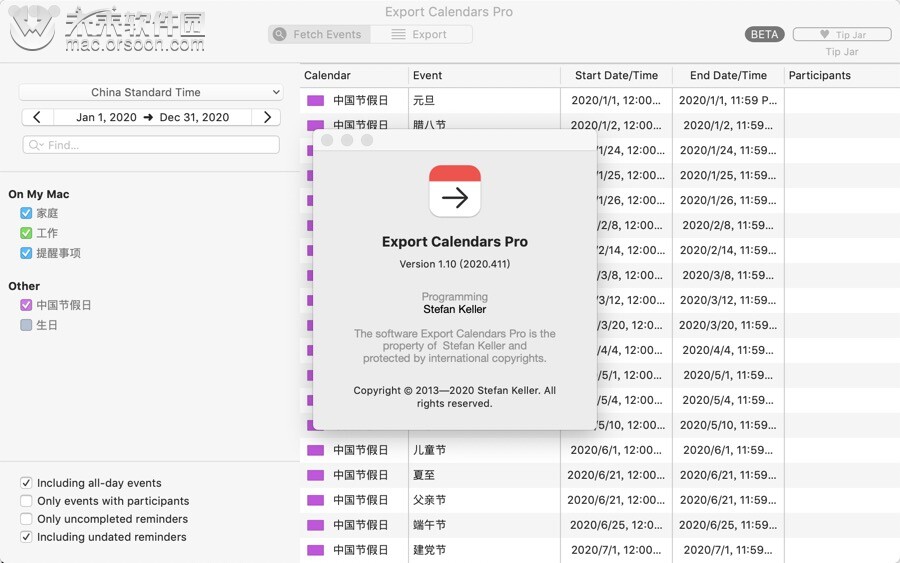
Task: Go to previous date range arrow
Action: pyautogui.click(x=37, y=117)
